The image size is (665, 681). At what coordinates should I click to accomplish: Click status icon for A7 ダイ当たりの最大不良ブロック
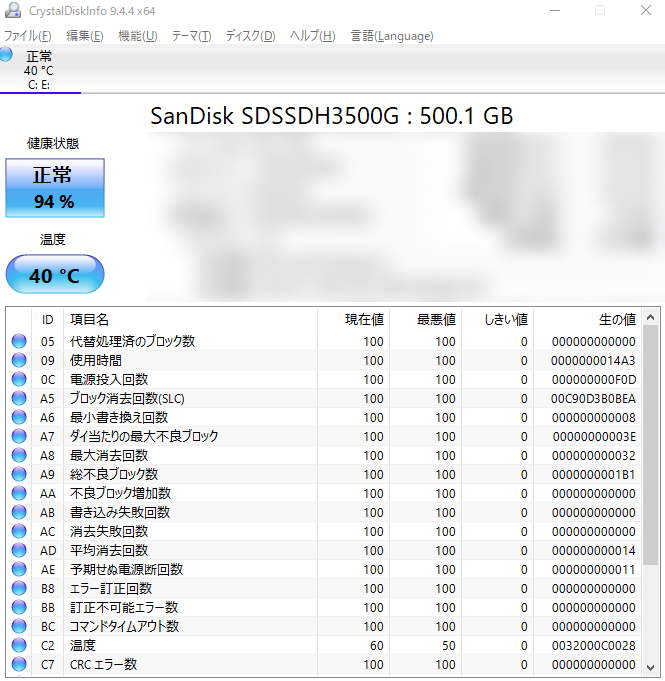(19, 436)
